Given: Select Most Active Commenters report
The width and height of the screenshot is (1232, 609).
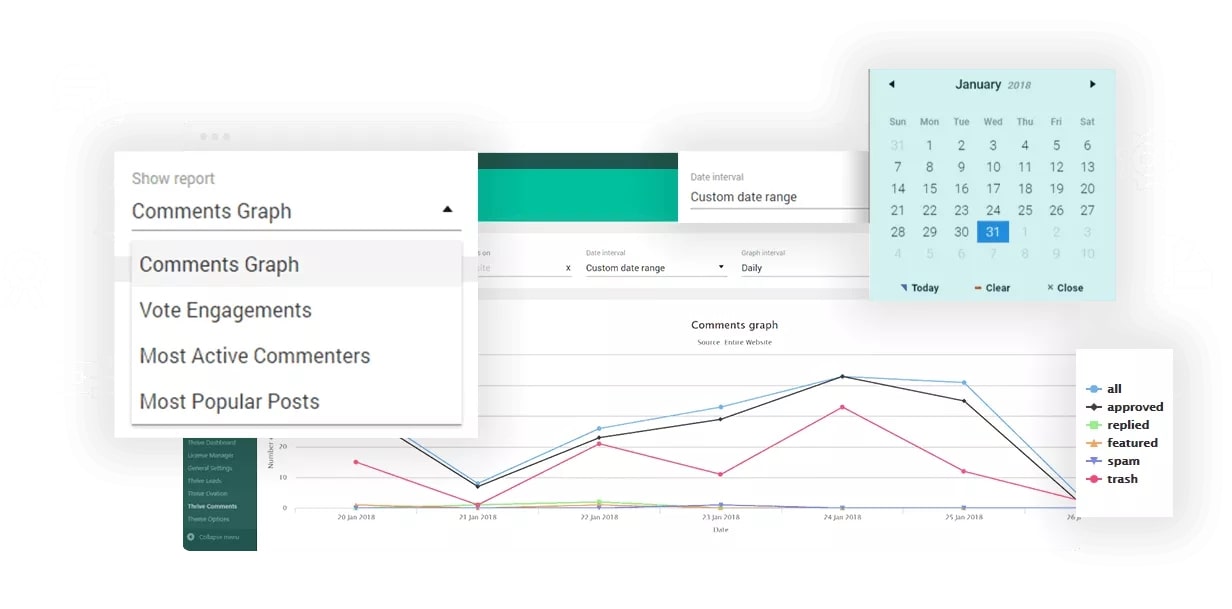Looking at the screenshot, I should point(255,356).
